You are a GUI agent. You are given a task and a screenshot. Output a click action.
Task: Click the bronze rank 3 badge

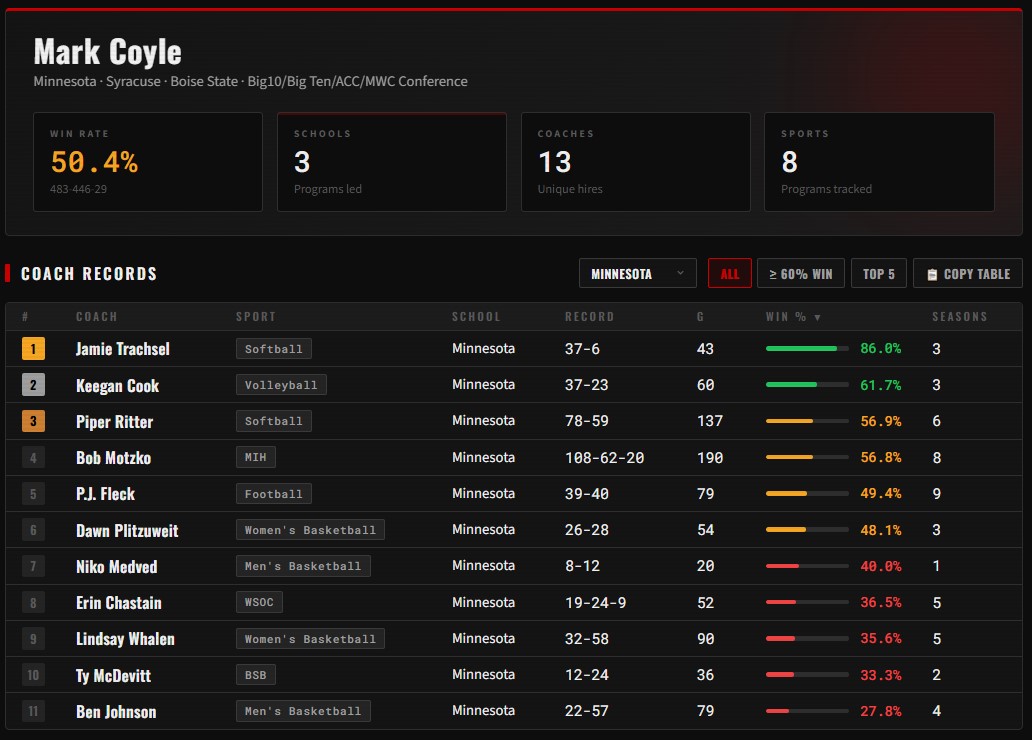(x=34, y=421)
